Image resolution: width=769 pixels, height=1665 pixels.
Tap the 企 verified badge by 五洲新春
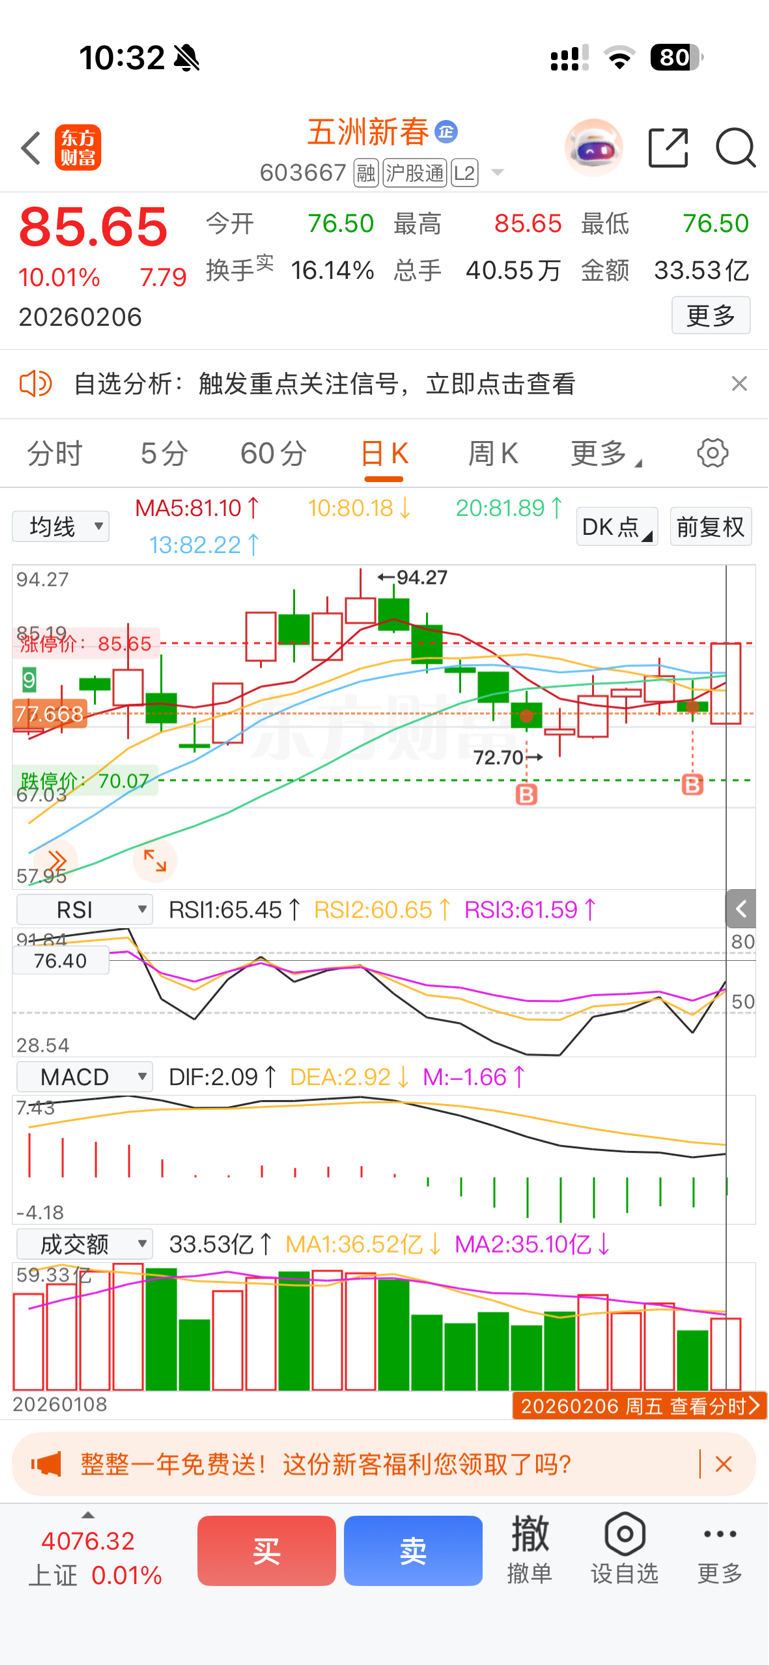(446, 131)
